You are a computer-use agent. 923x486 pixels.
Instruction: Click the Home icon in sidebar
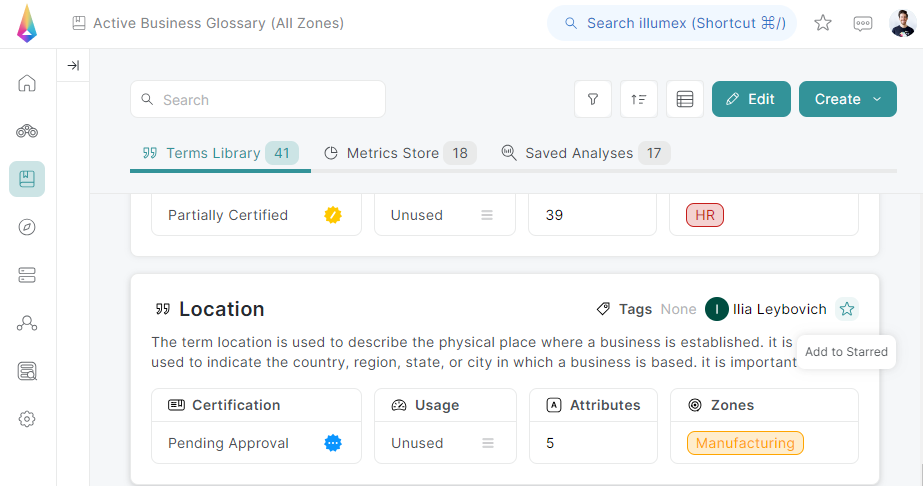(27, 83)
